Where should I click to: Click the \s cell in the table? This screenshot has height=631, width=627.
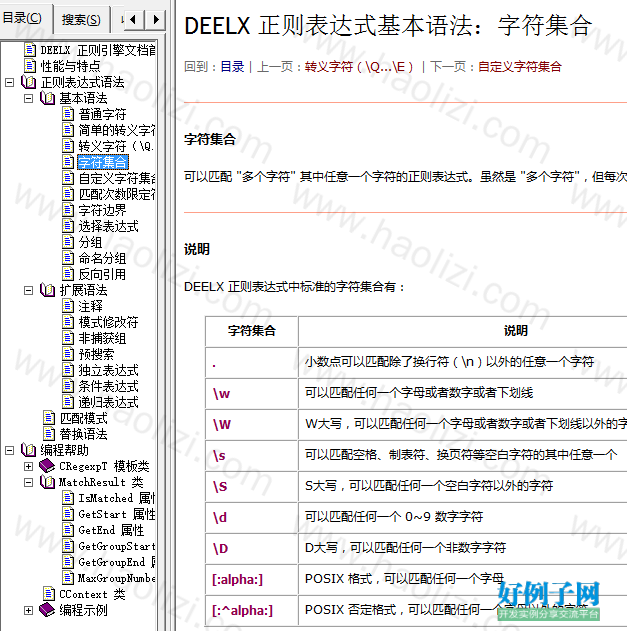(x=252, y=455)
